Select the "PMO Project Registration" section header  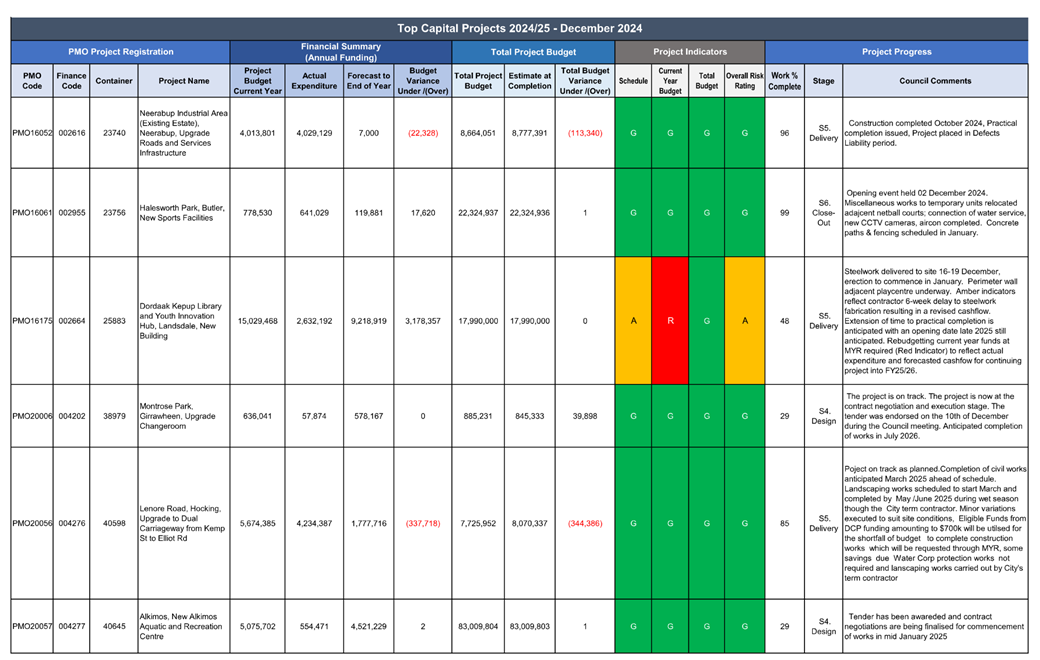tap(121, 52)
